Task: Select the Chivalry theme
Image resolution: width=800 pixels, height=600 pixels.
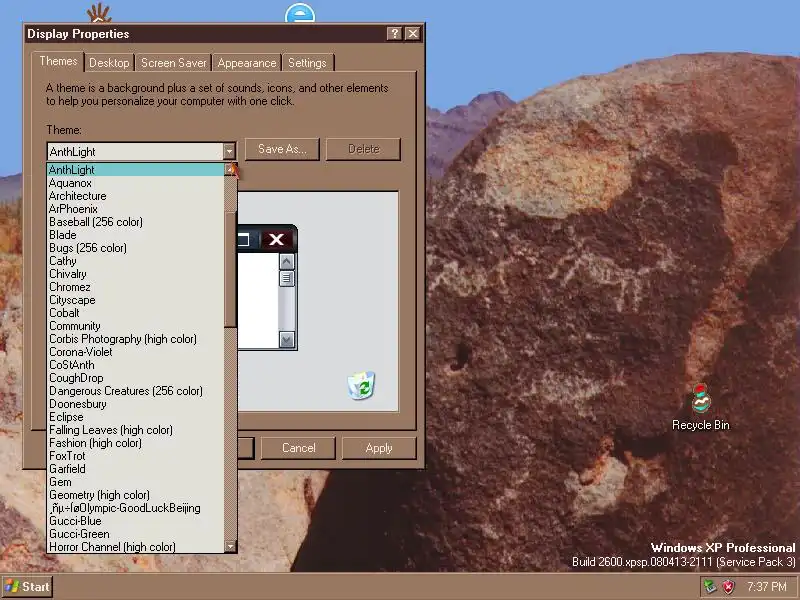Action: [x=136, y=274]
